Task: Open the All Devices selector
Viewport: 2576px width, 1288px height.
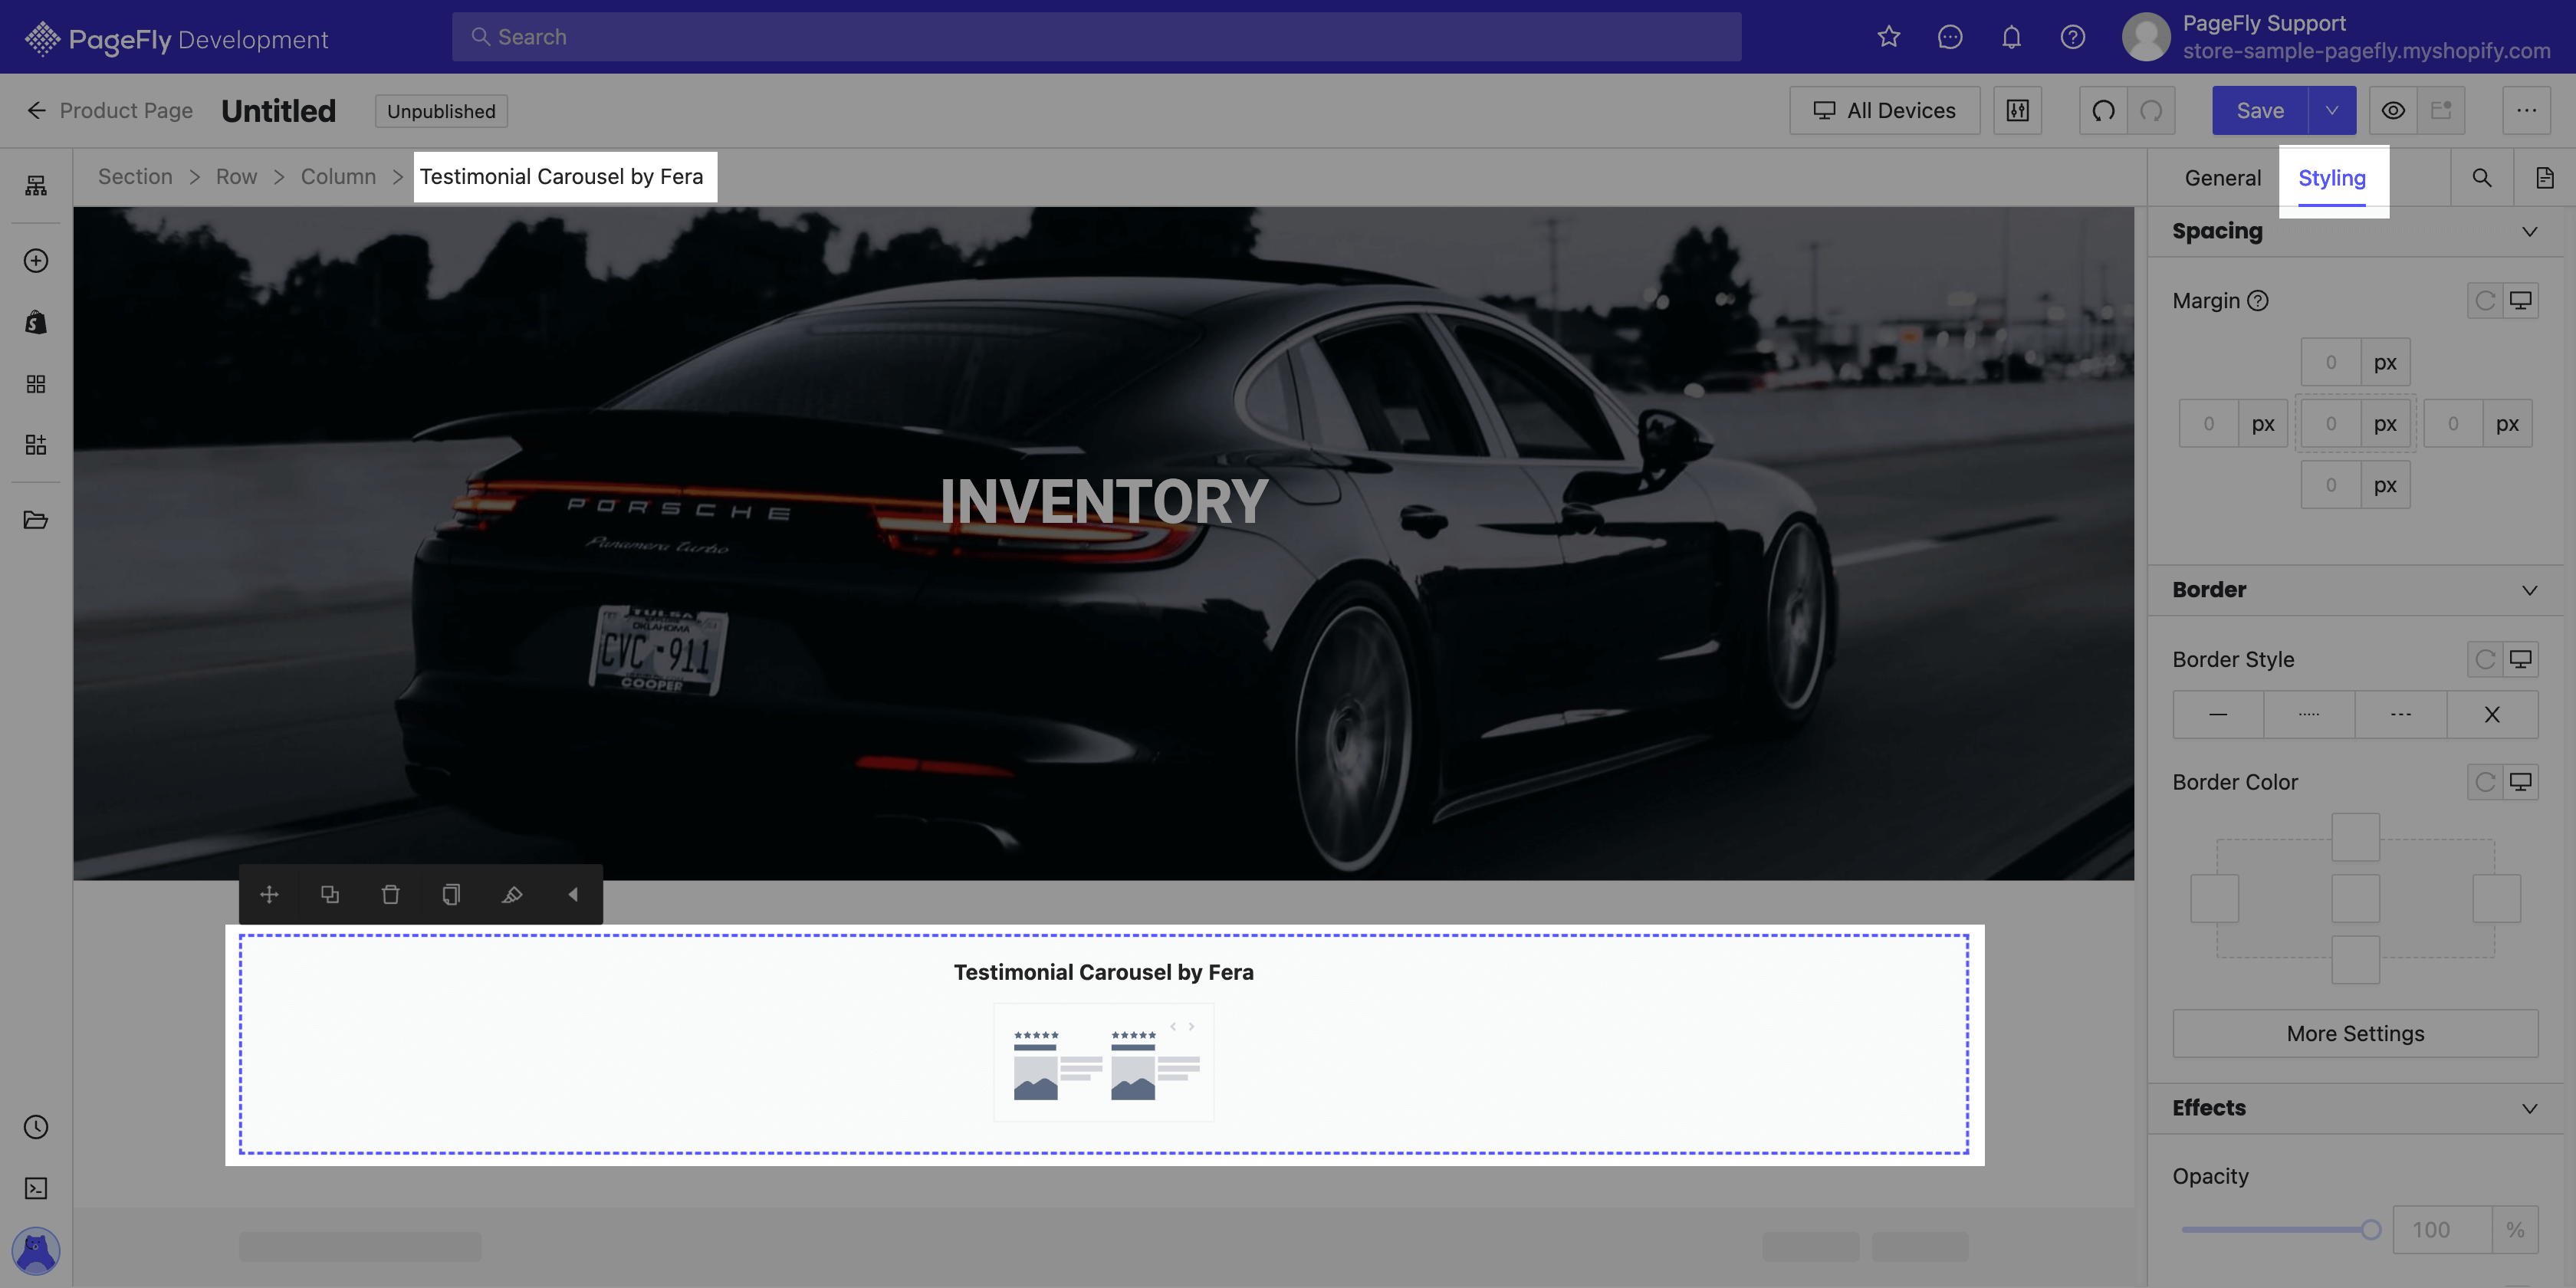Action: [x=1884, y=110]
